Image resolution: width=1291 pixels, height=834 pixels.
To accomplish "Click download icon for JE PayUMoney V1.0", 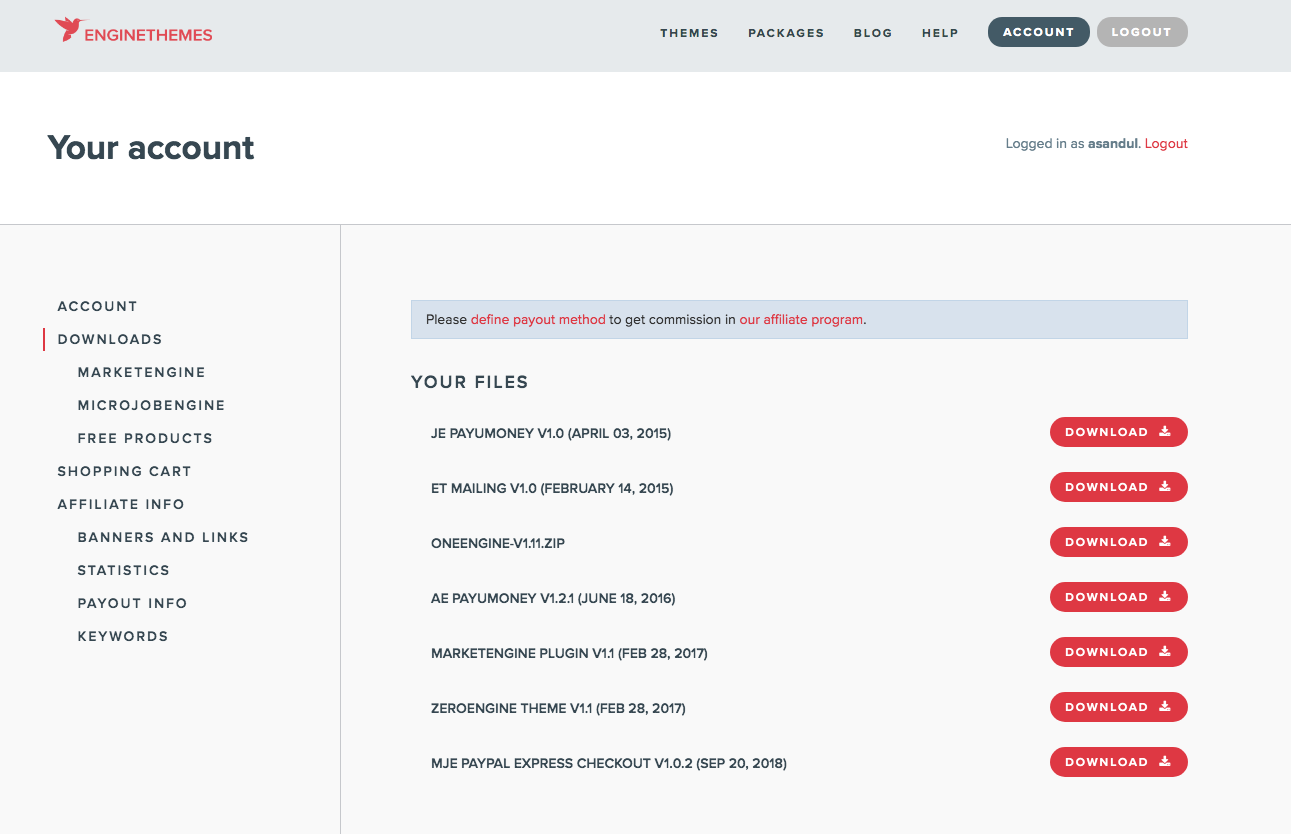I will point(1165,432).
